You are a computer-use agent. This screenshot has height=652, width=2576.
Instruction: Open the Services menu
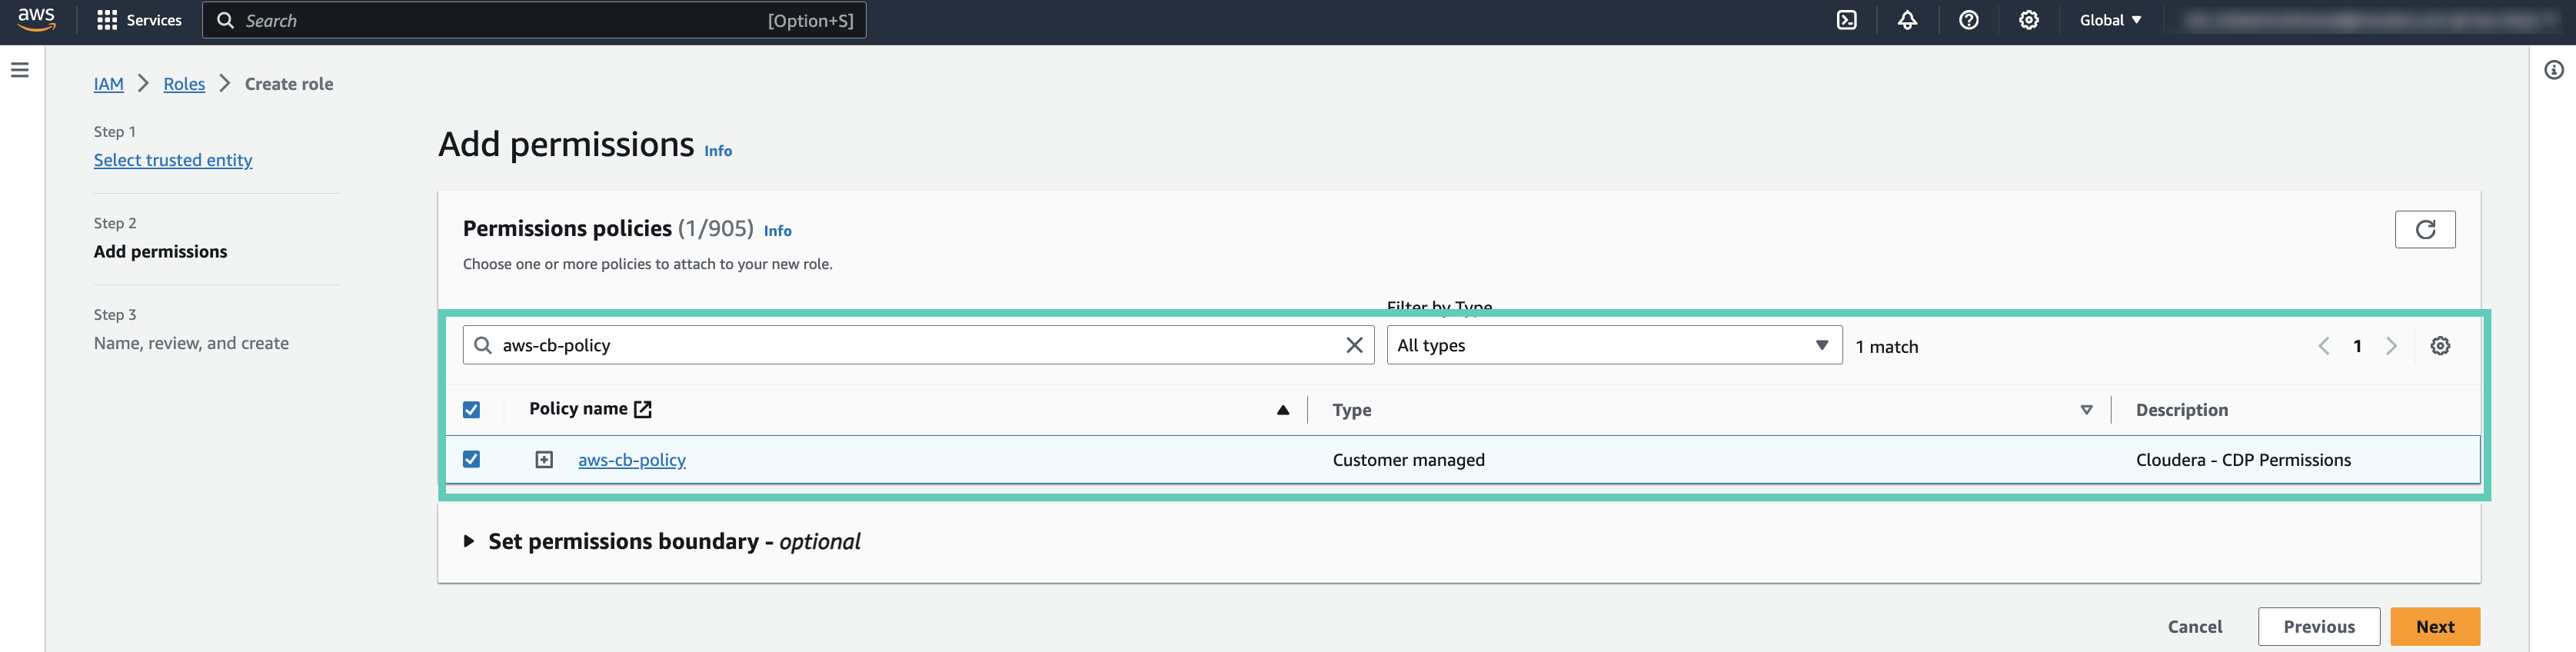click(140, 20)
